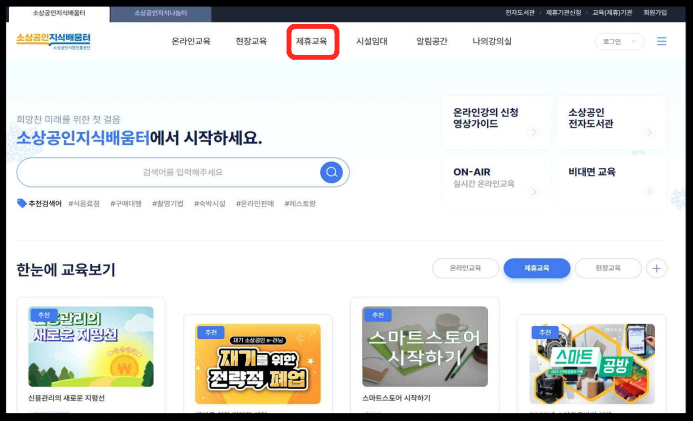Open the hamburger menu icon

pyautogui.click(x=662, y=42)
